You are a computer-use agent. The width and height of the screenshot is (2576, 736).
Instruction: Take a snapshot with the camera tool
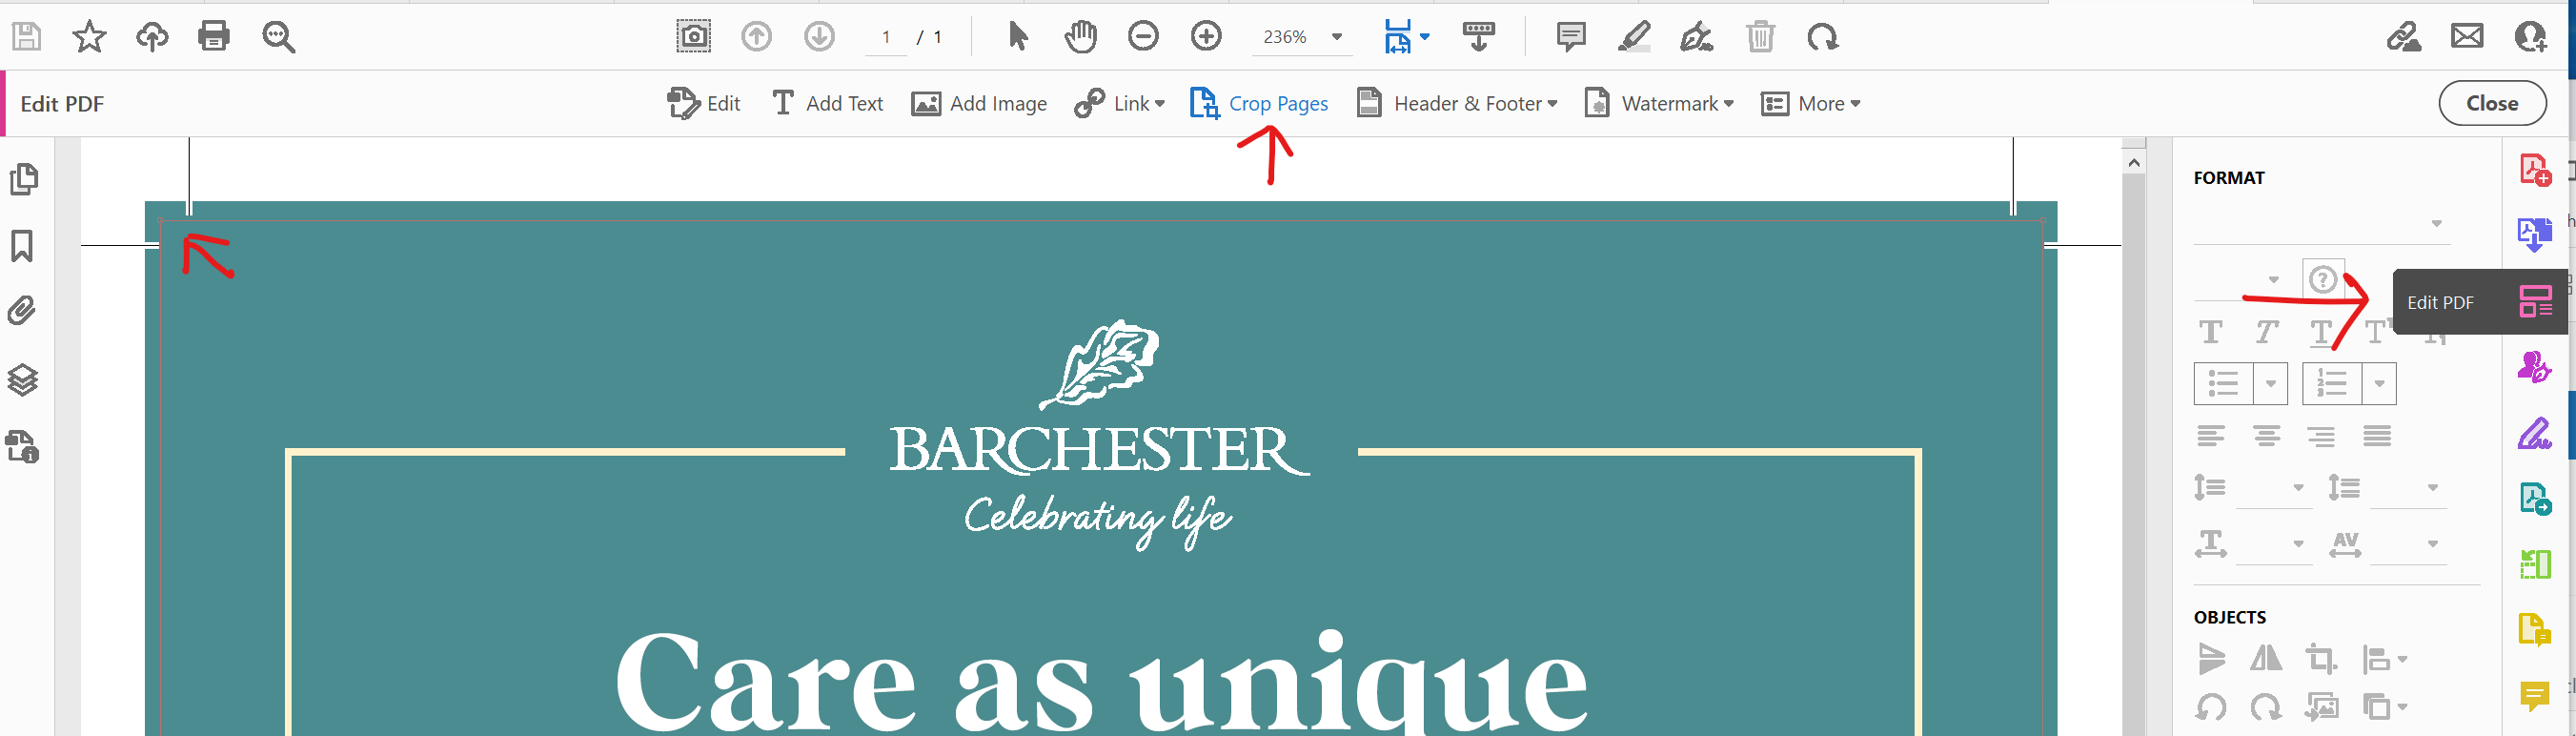(693, 37)
